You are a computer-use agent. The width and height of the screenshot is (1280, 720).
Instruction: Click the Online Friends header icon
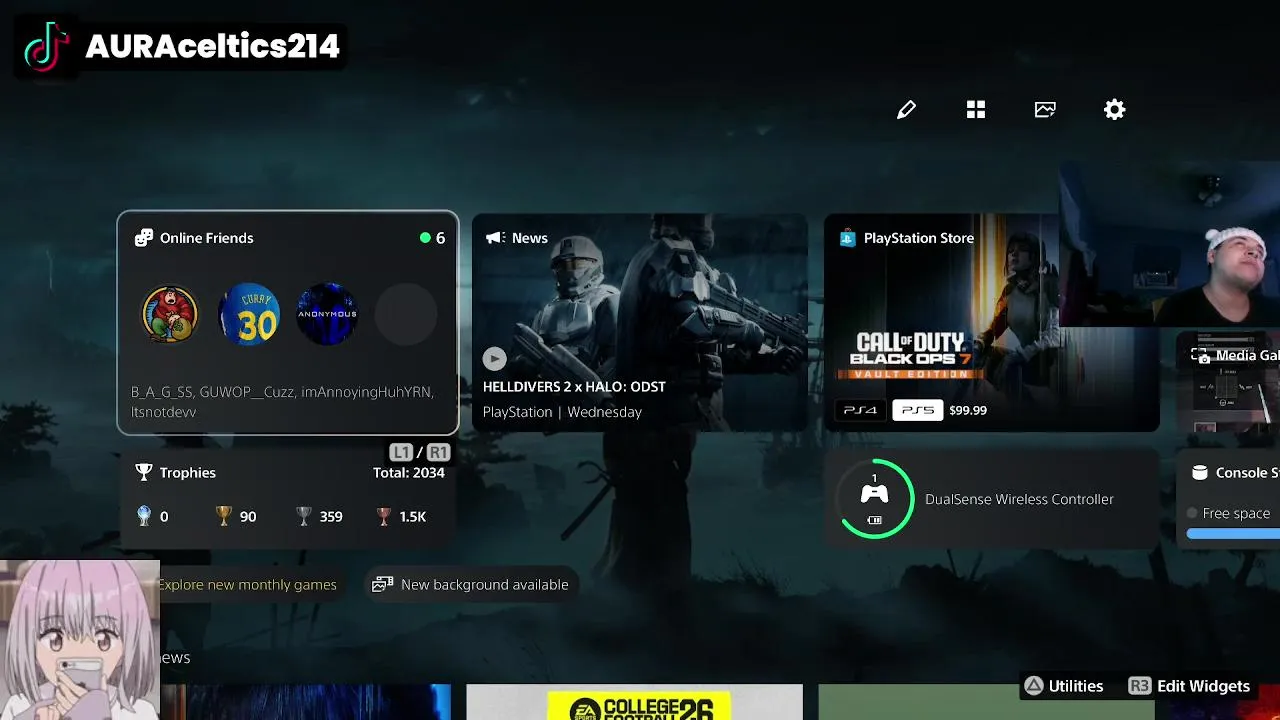[144, 238]
